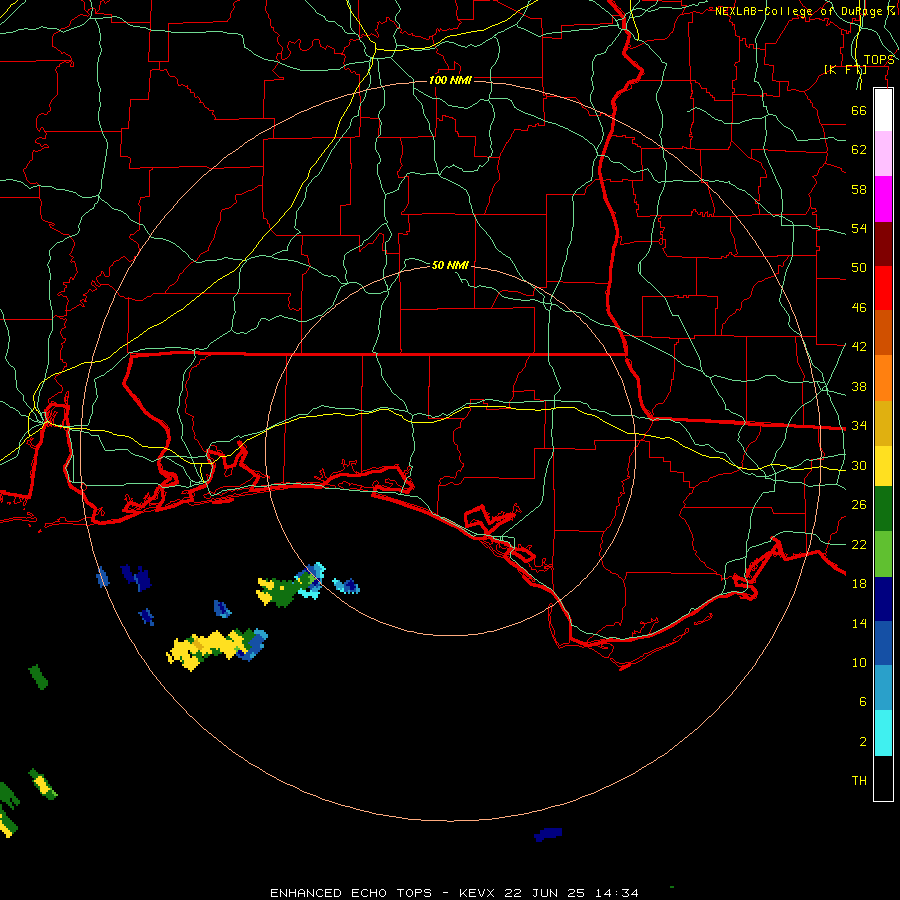
Task: Click the '34' legend value
Action: [x=859, y=426]
